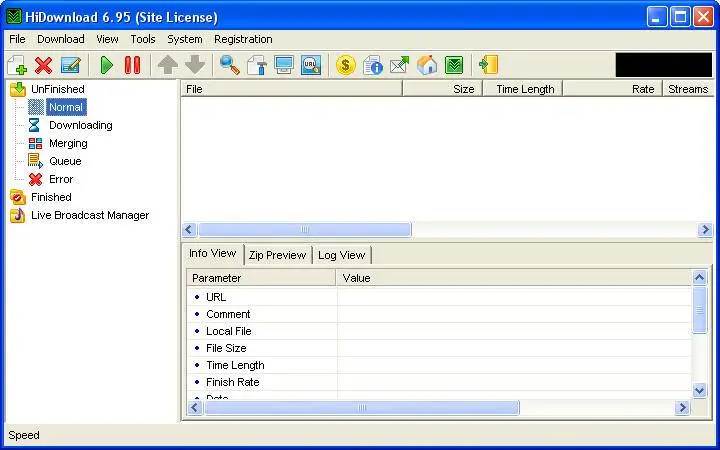The width and height of the screenshot is (720, 450).
Task: Click info panel horizontal scroll right arrow
Action: [x=682, y=407]
